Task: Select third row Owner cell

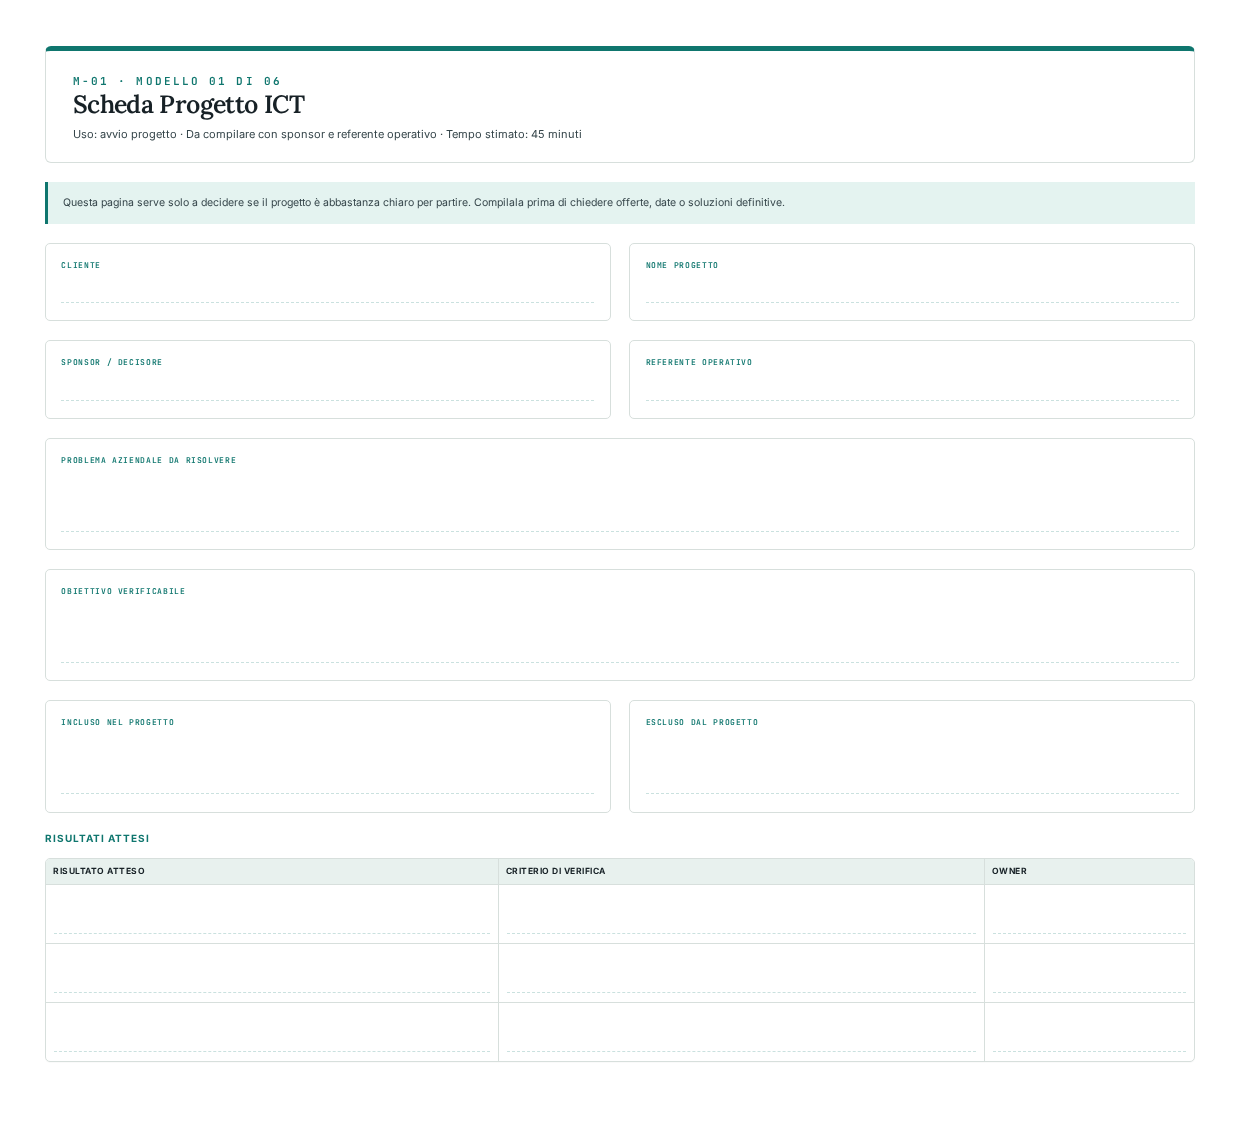Action: 1089,1032
